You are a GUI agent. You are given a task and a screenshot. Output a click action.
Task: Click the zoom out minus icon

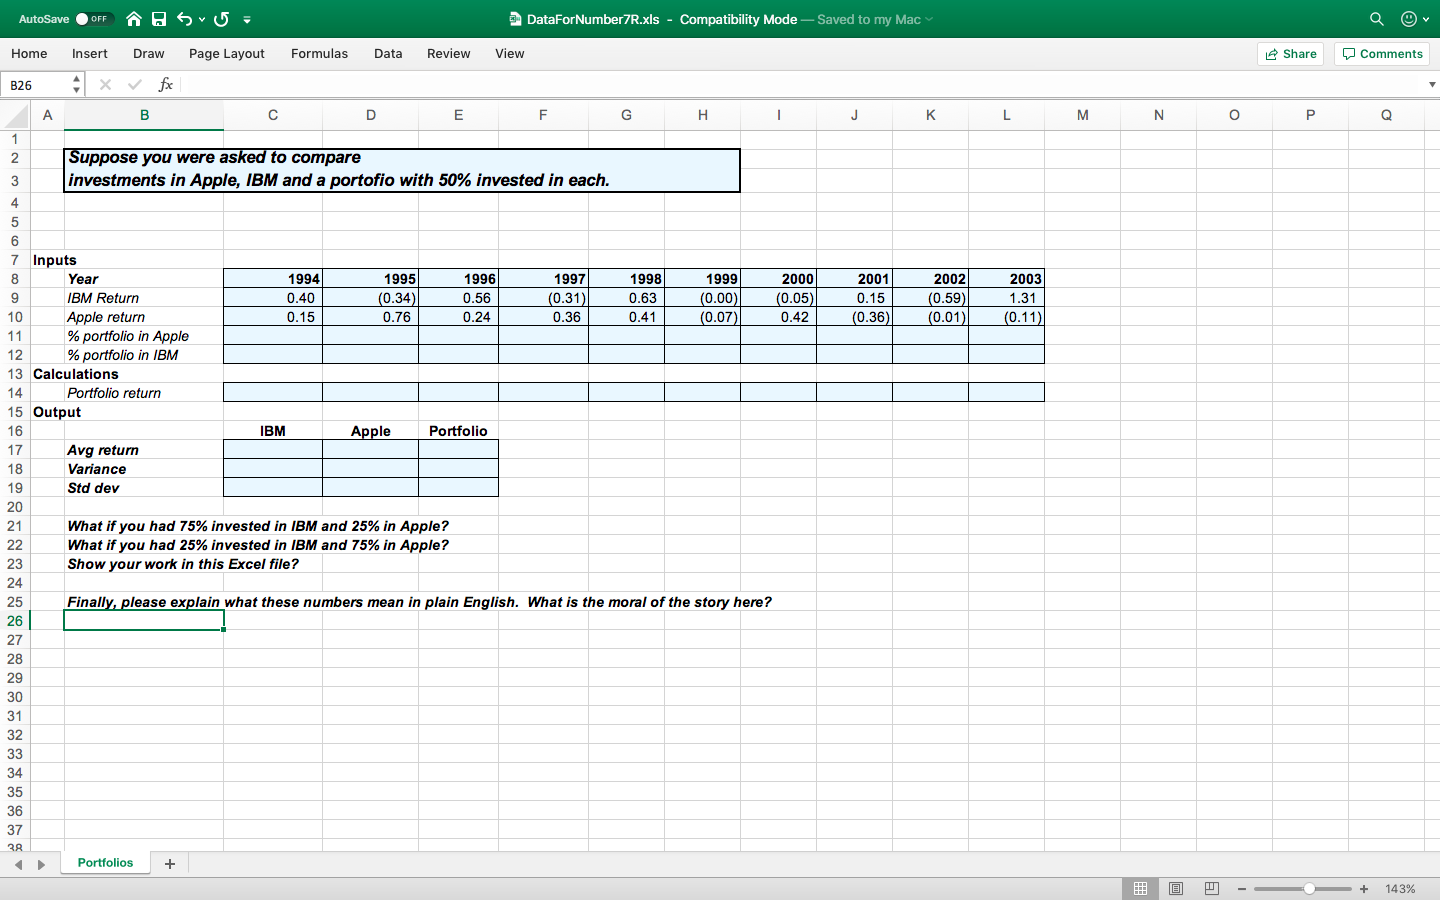[x=1242, y=889]
